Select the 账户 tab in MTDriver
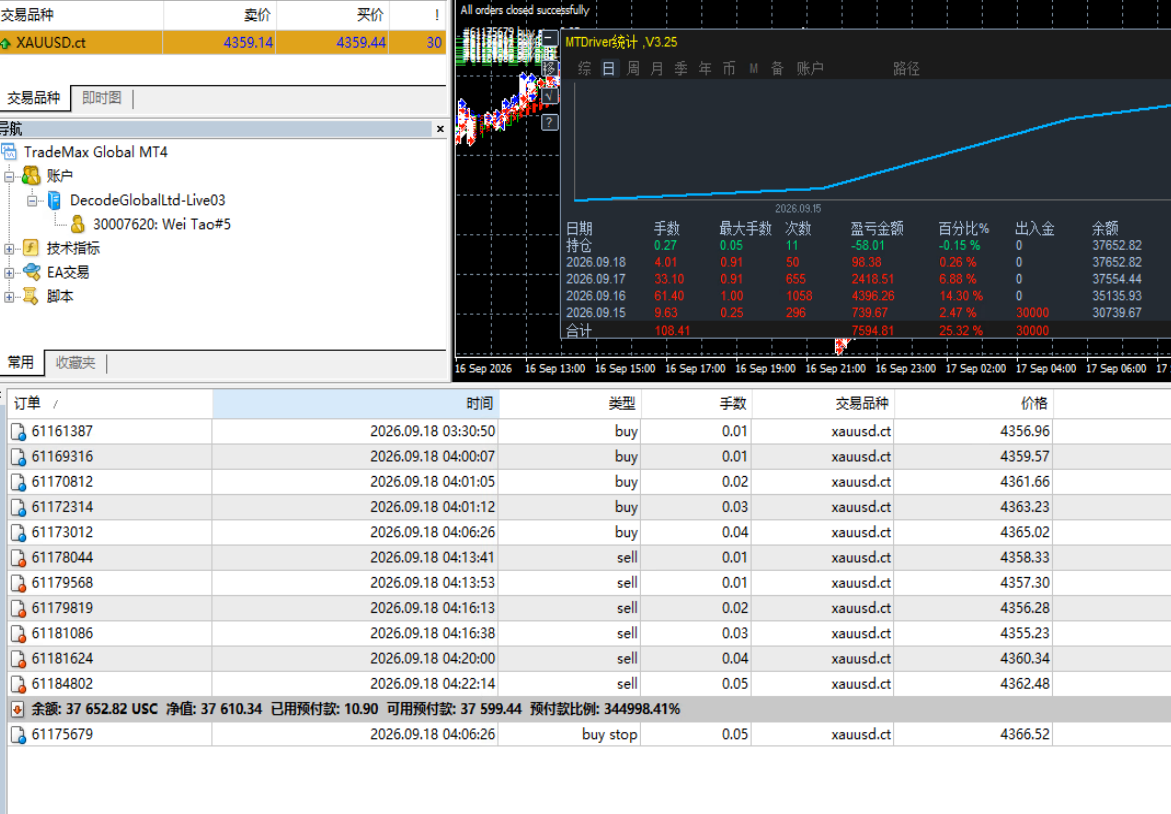1171x814 pixels. coord(810,69)
